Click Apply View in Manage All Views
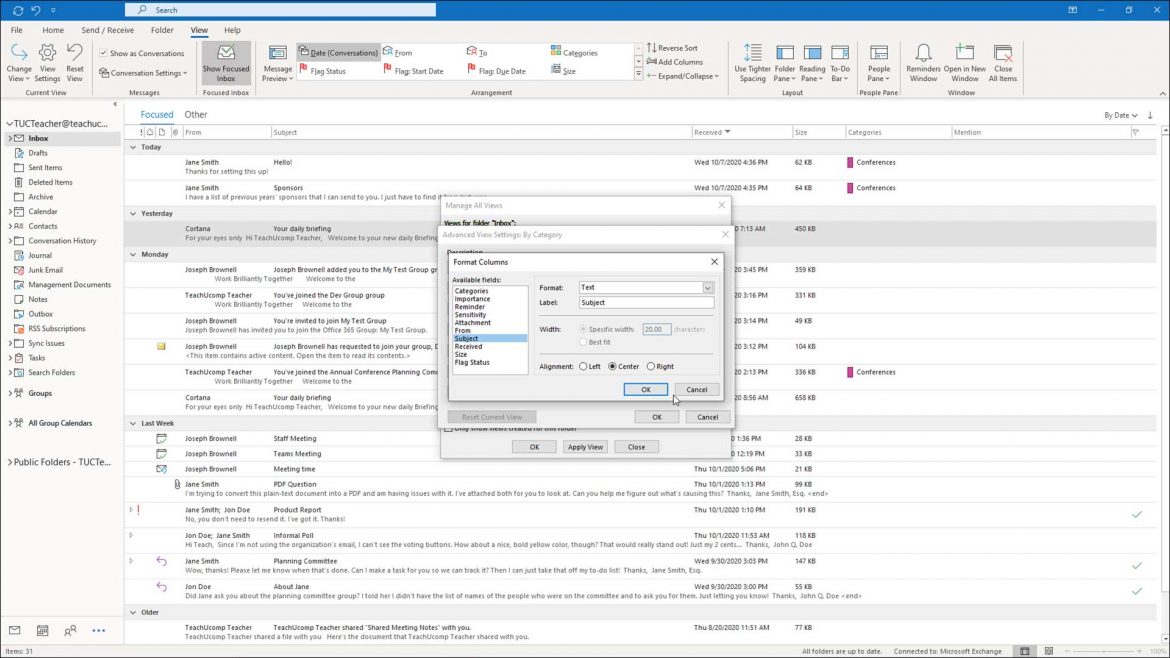 pos(585,447)
